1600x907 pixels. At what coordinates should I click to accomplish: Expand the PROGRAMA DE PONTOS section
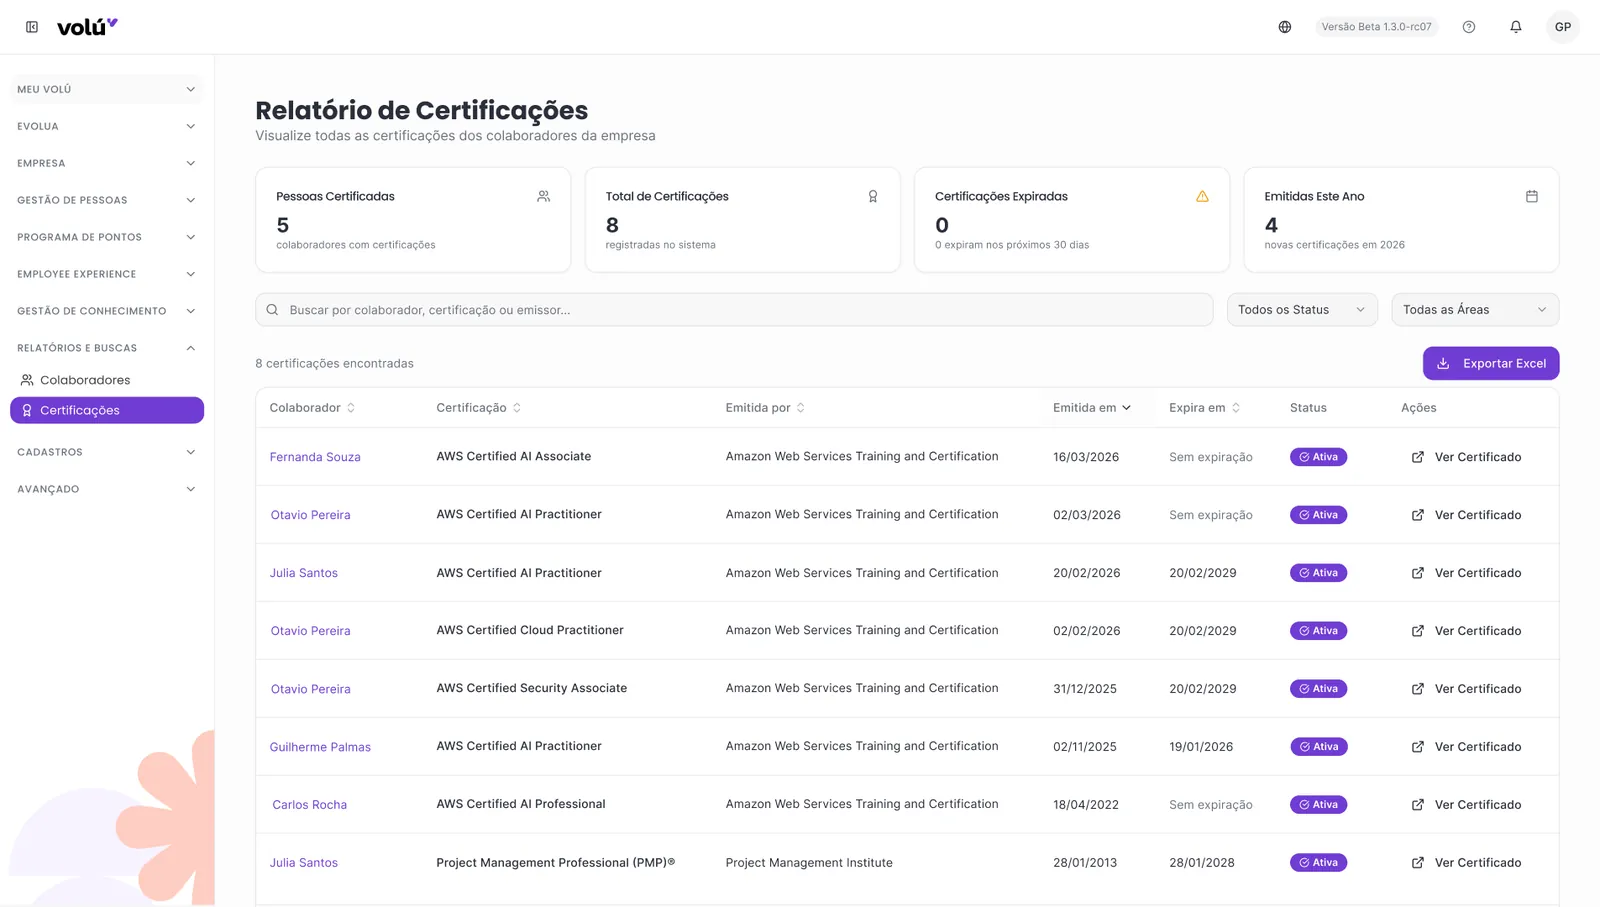[x=106, y=237]
